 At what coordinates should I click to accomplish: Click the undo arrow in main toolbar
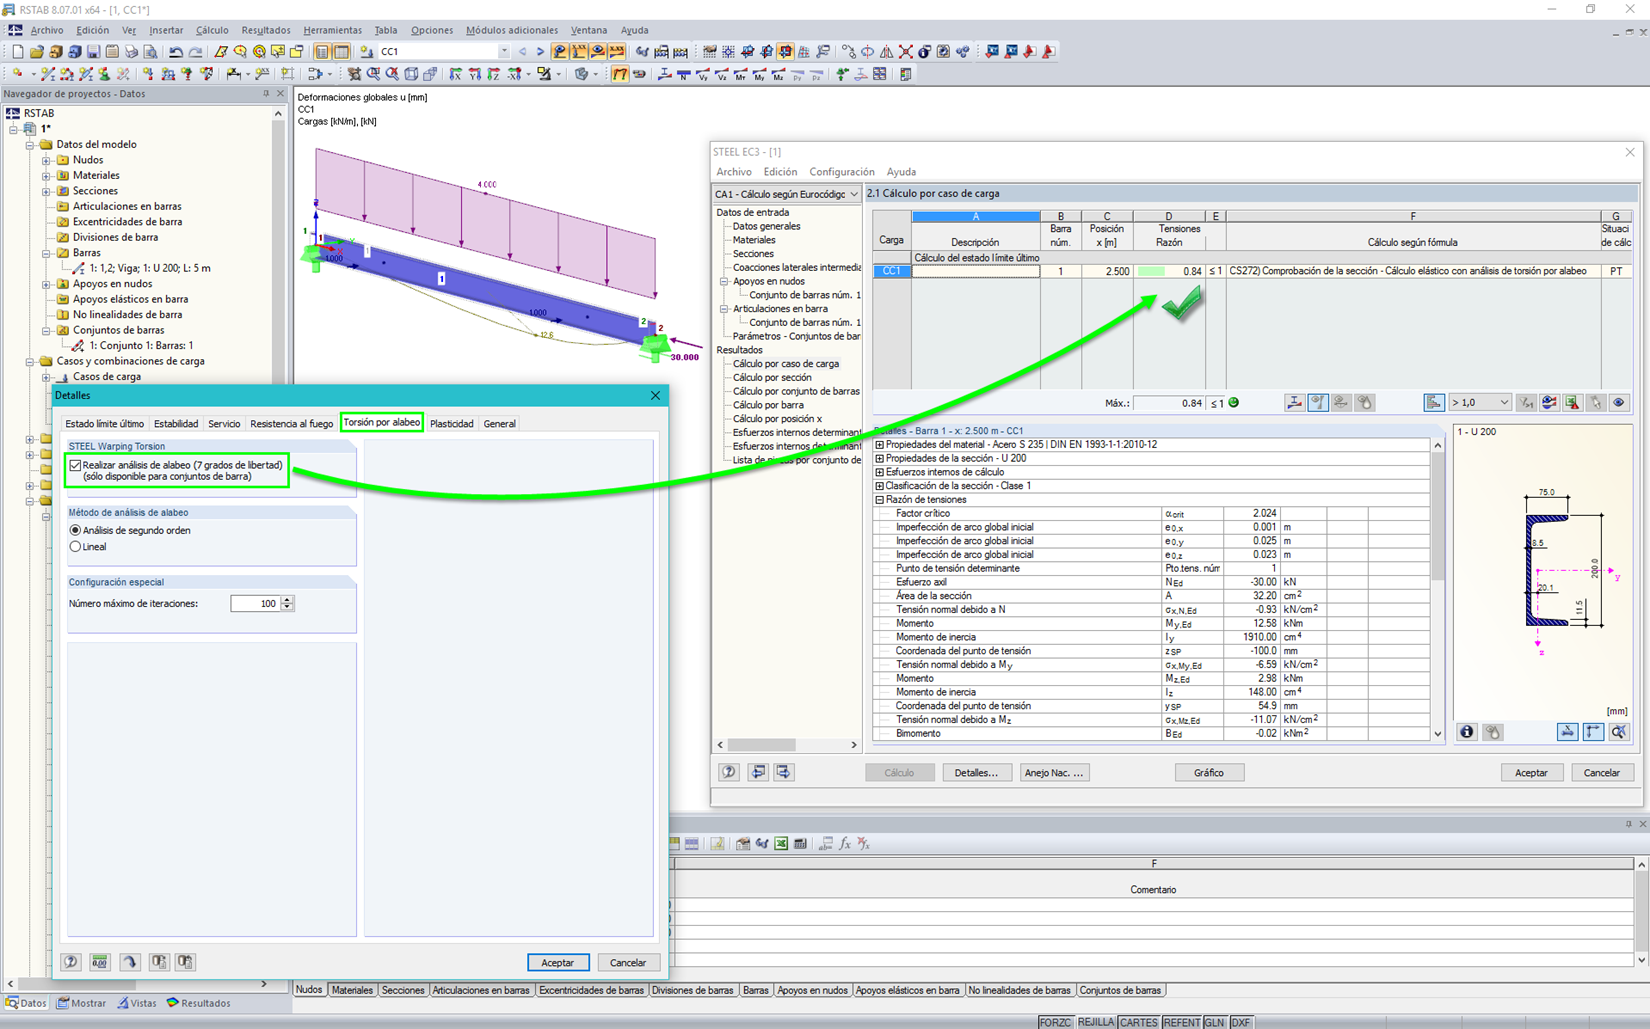tap(176, 51)
